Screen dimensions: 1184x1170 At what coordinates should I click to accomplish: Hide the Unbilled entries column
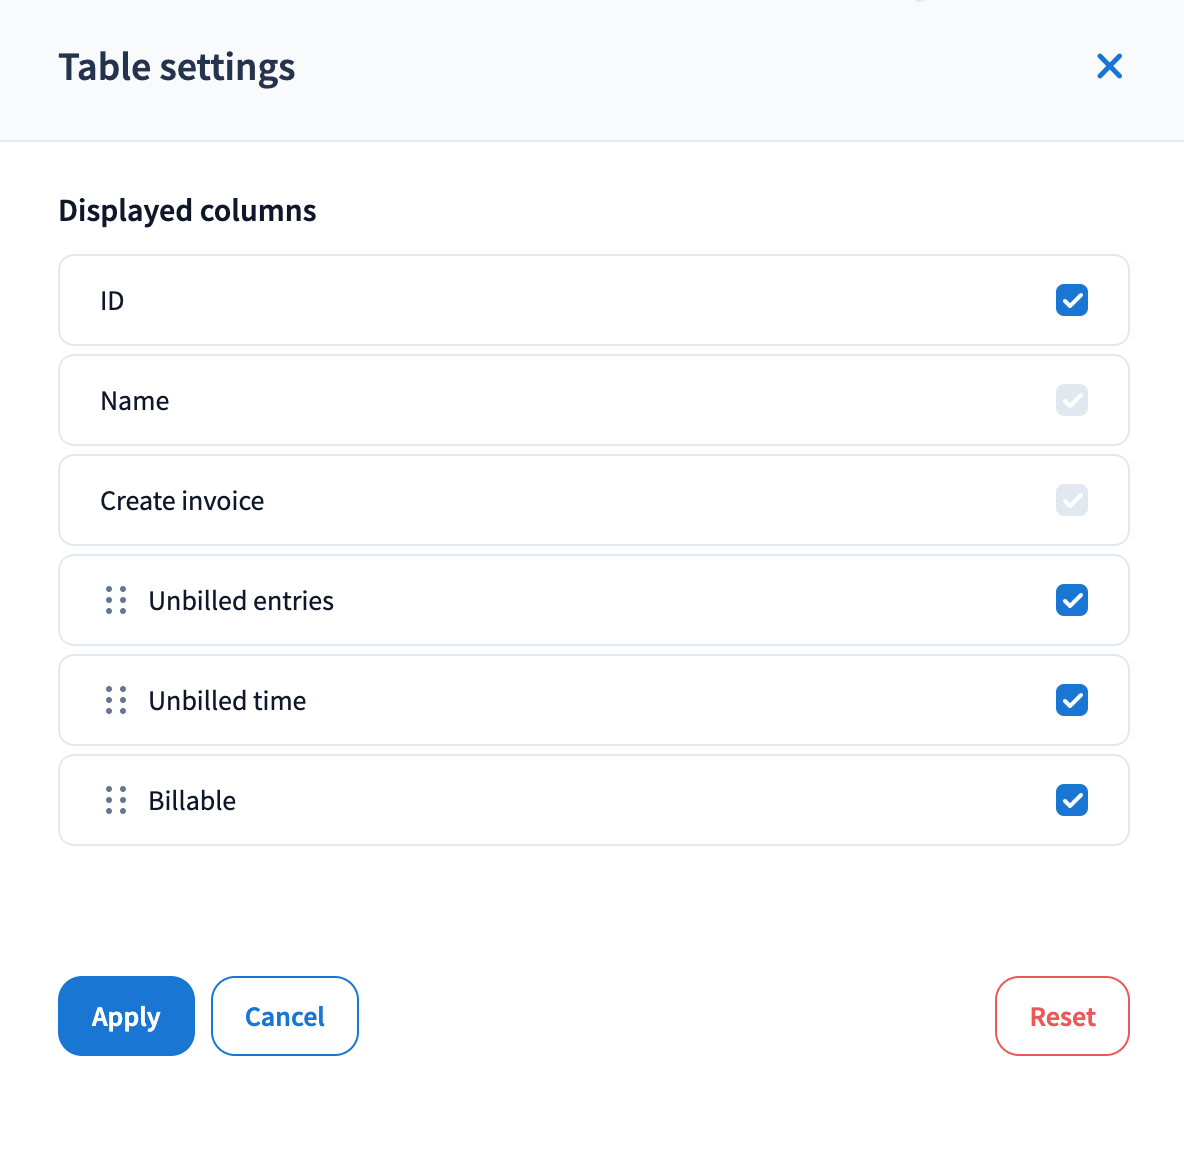pos(1071,600)
